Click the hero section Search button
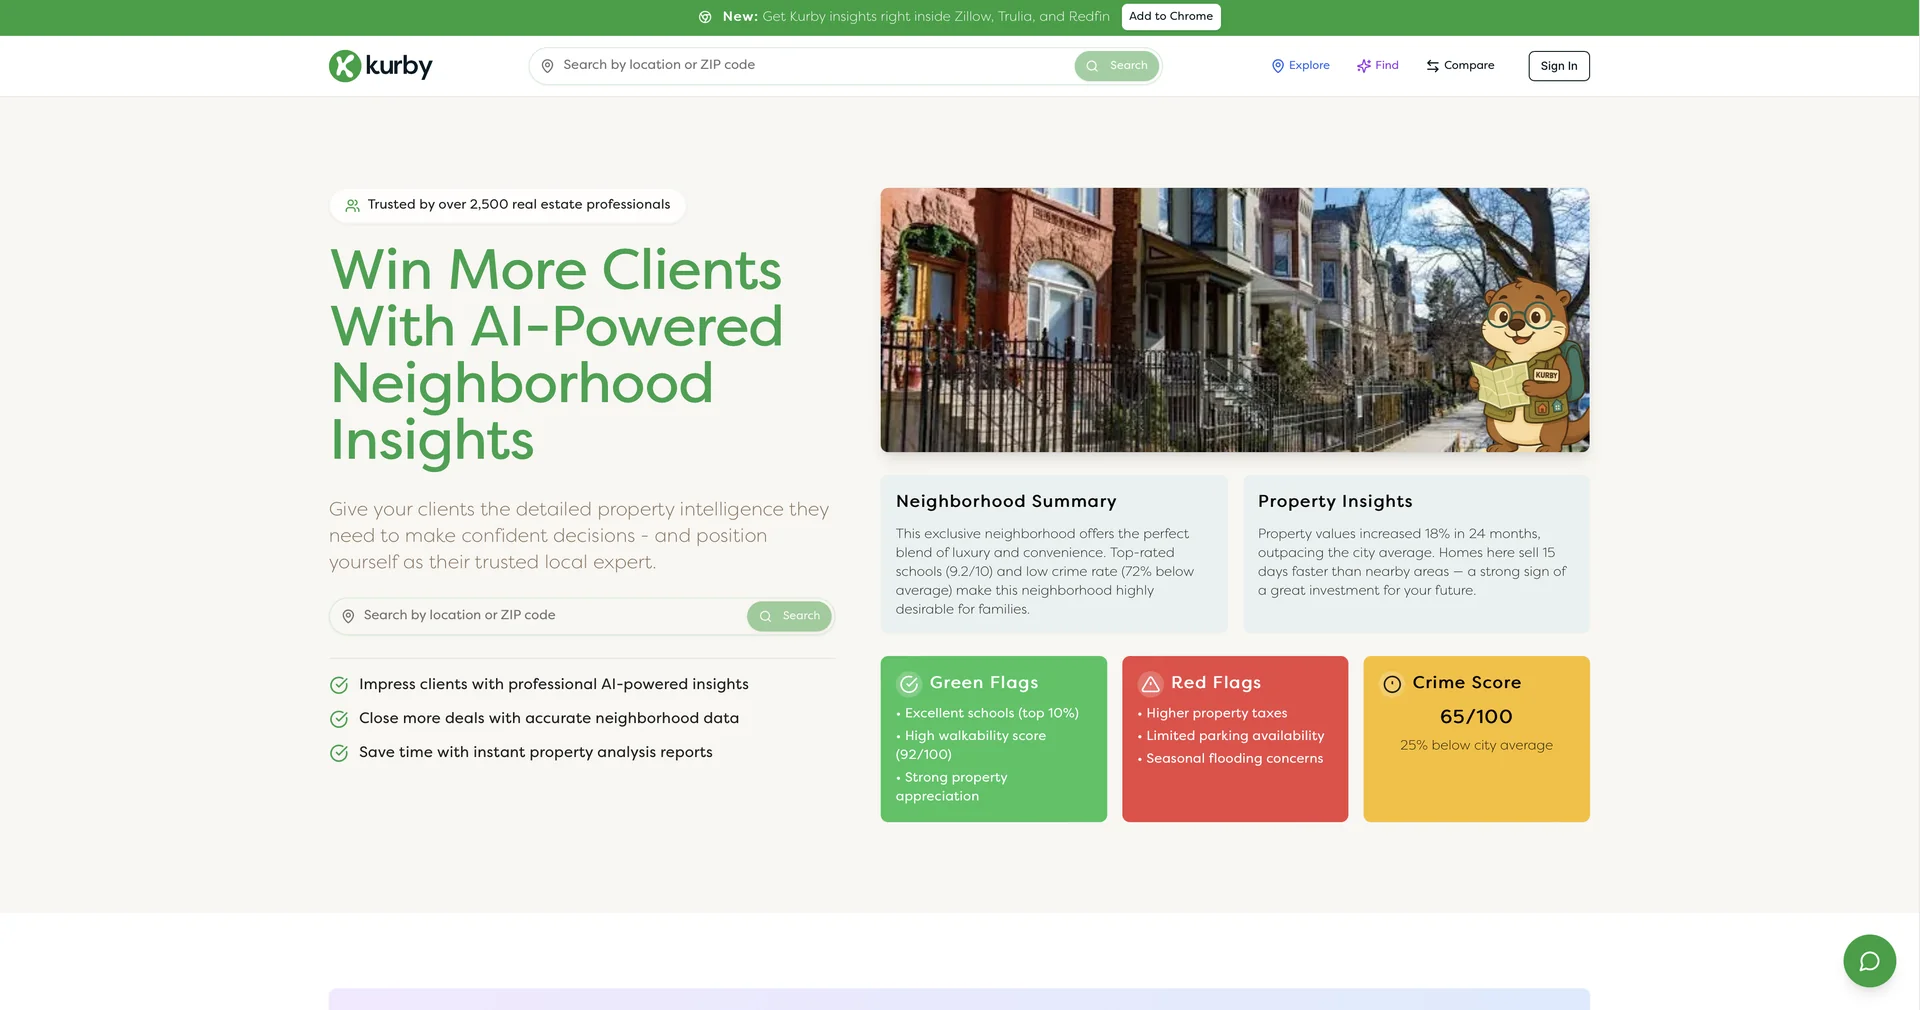The width and height of the screenshot is (1920, 1010). pyautogui.click(x=789, y=616)
